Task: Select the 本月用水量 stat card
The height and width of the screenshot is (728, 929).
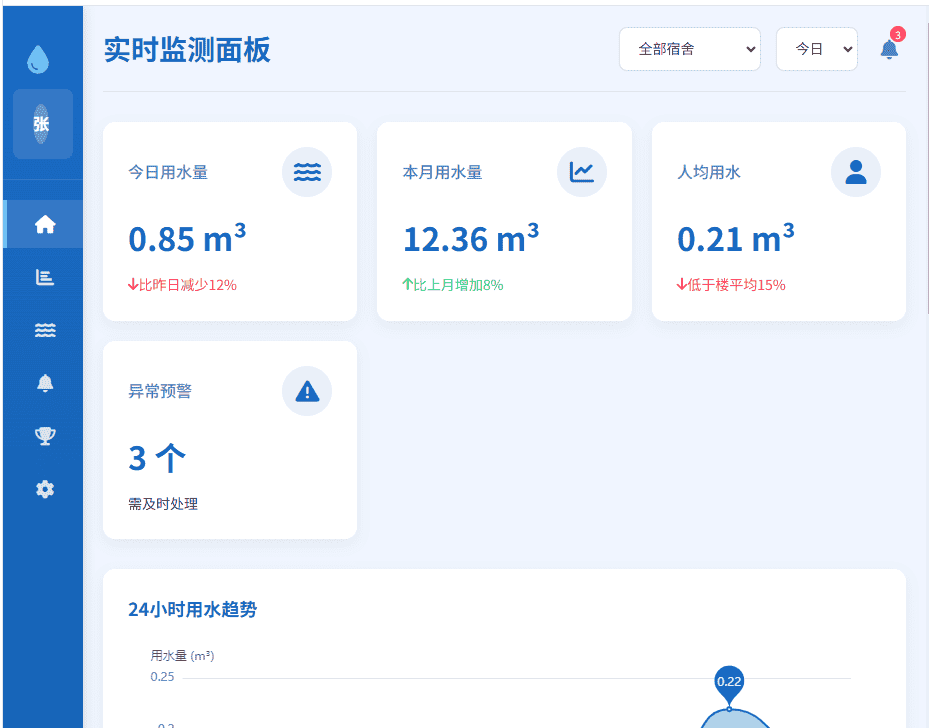Action: click(504, 220)
